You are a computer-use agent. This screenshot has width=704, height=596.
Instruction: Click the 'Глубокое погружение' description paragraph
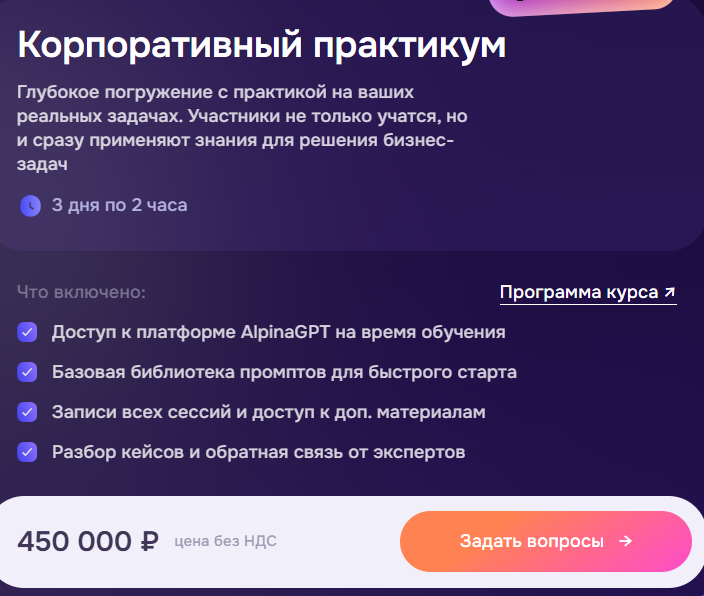[x=242, y=128]
